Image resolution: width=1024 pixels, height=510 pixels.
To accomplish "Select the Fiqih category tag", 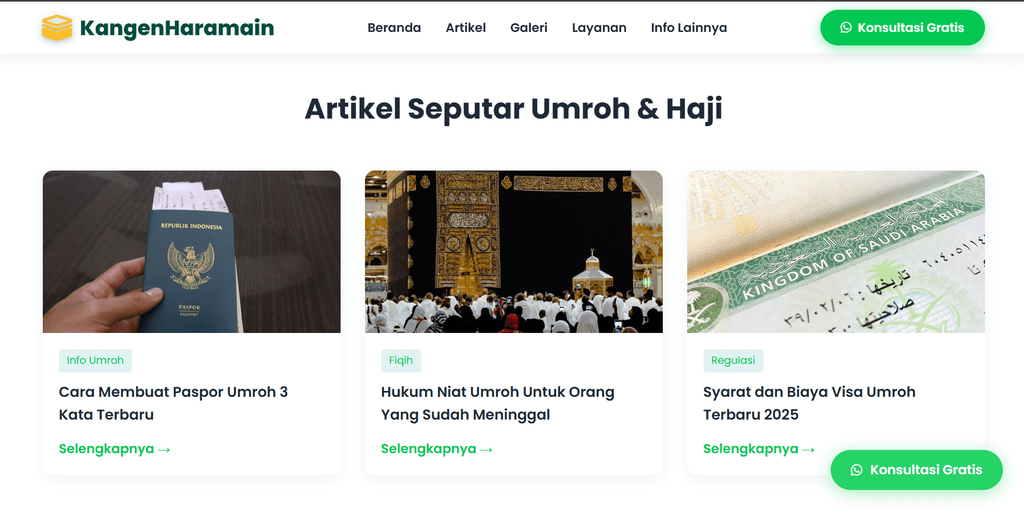I will pos(401,360).
